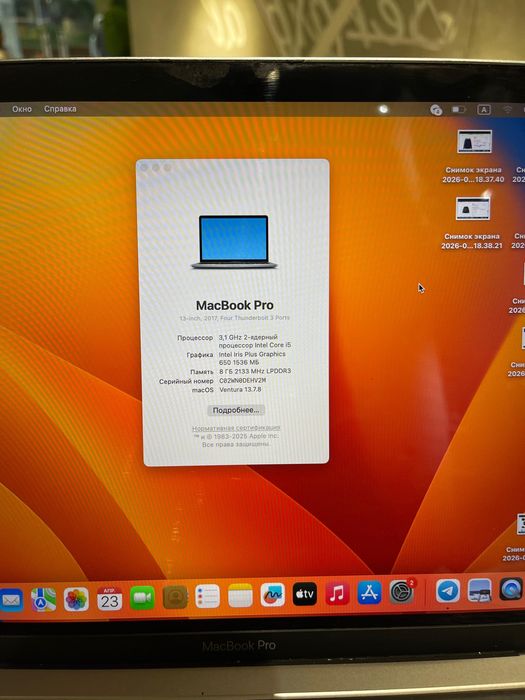Launch the Apple TV app

click(x=305, y=594)
